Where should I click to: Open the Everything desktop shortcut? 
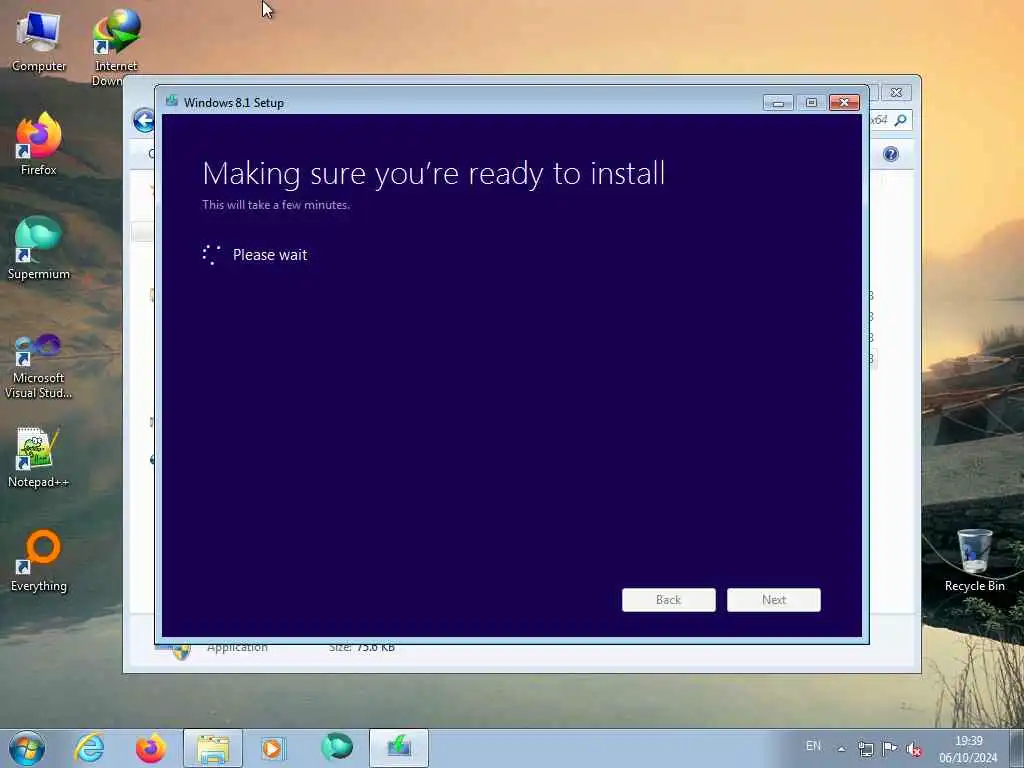pos(39,560)
